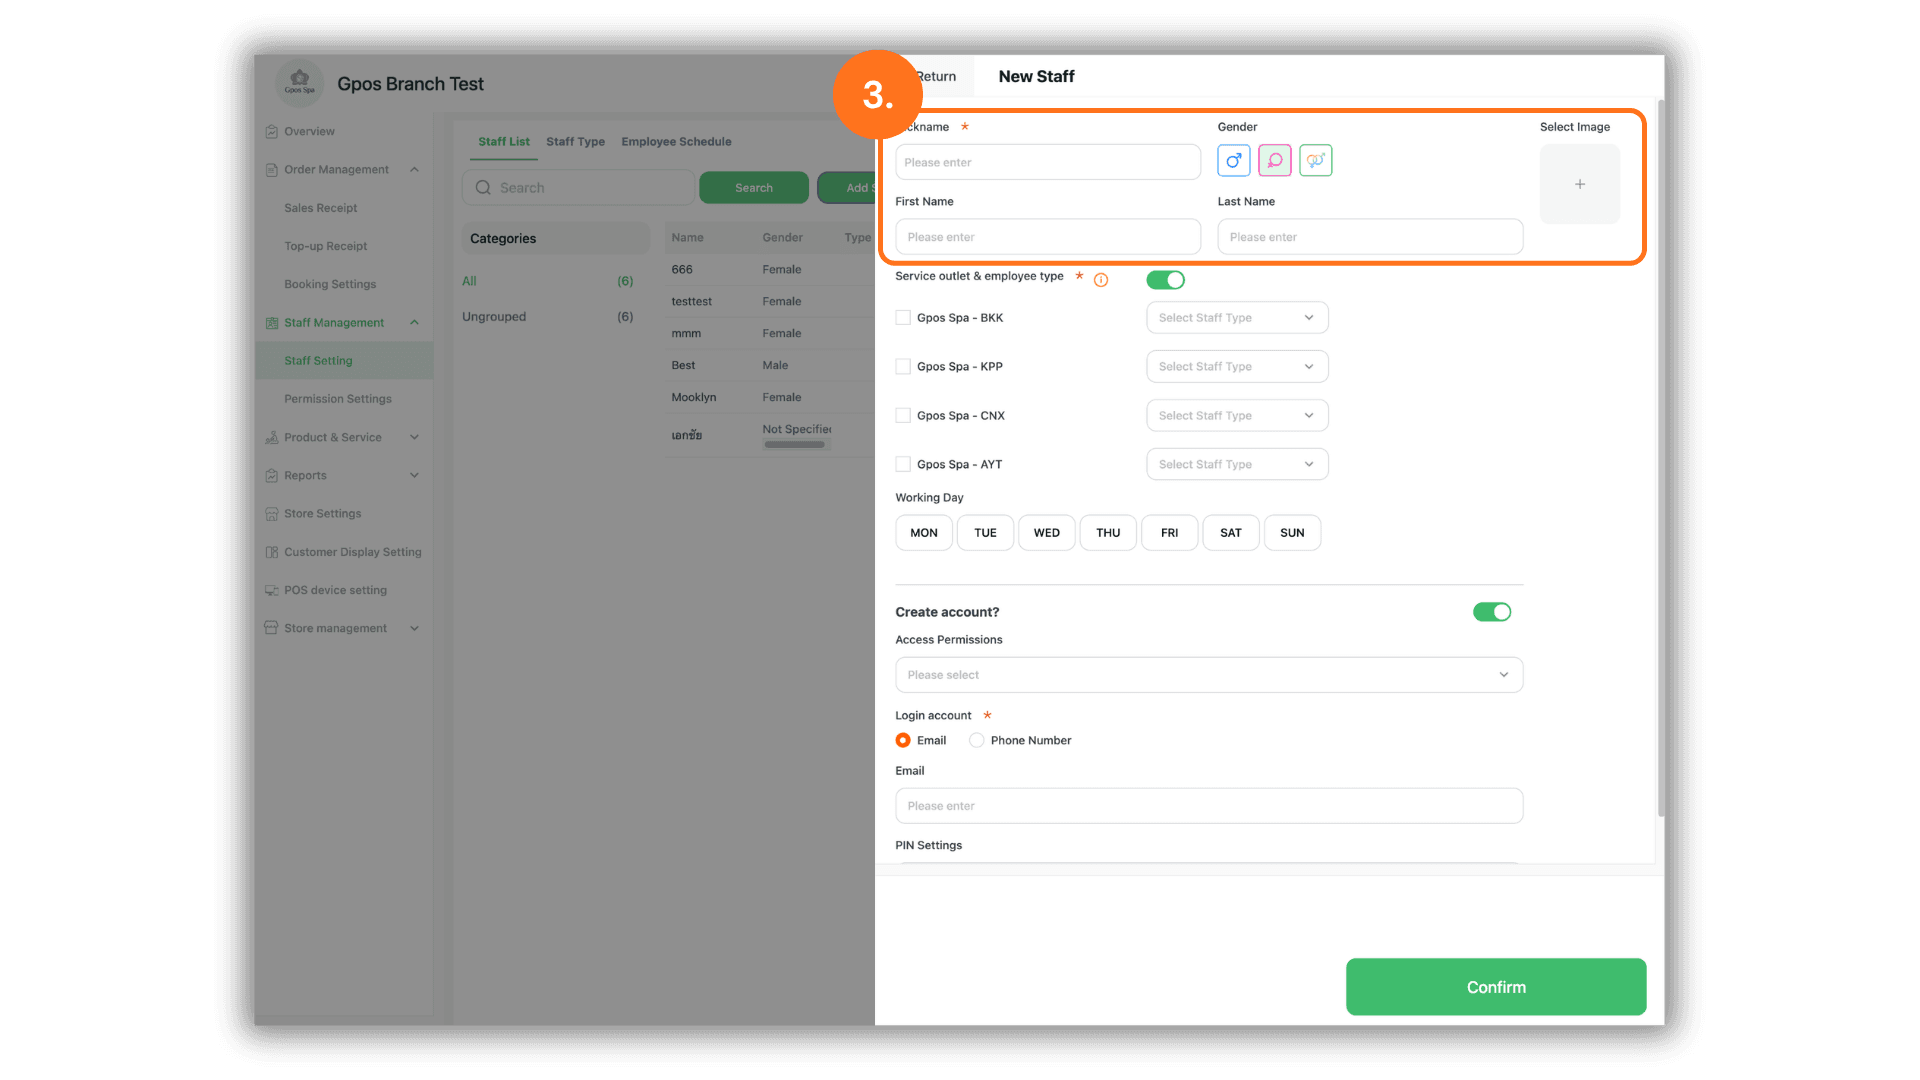
Task: Click the Return link
Action: [x=936, y=77]
